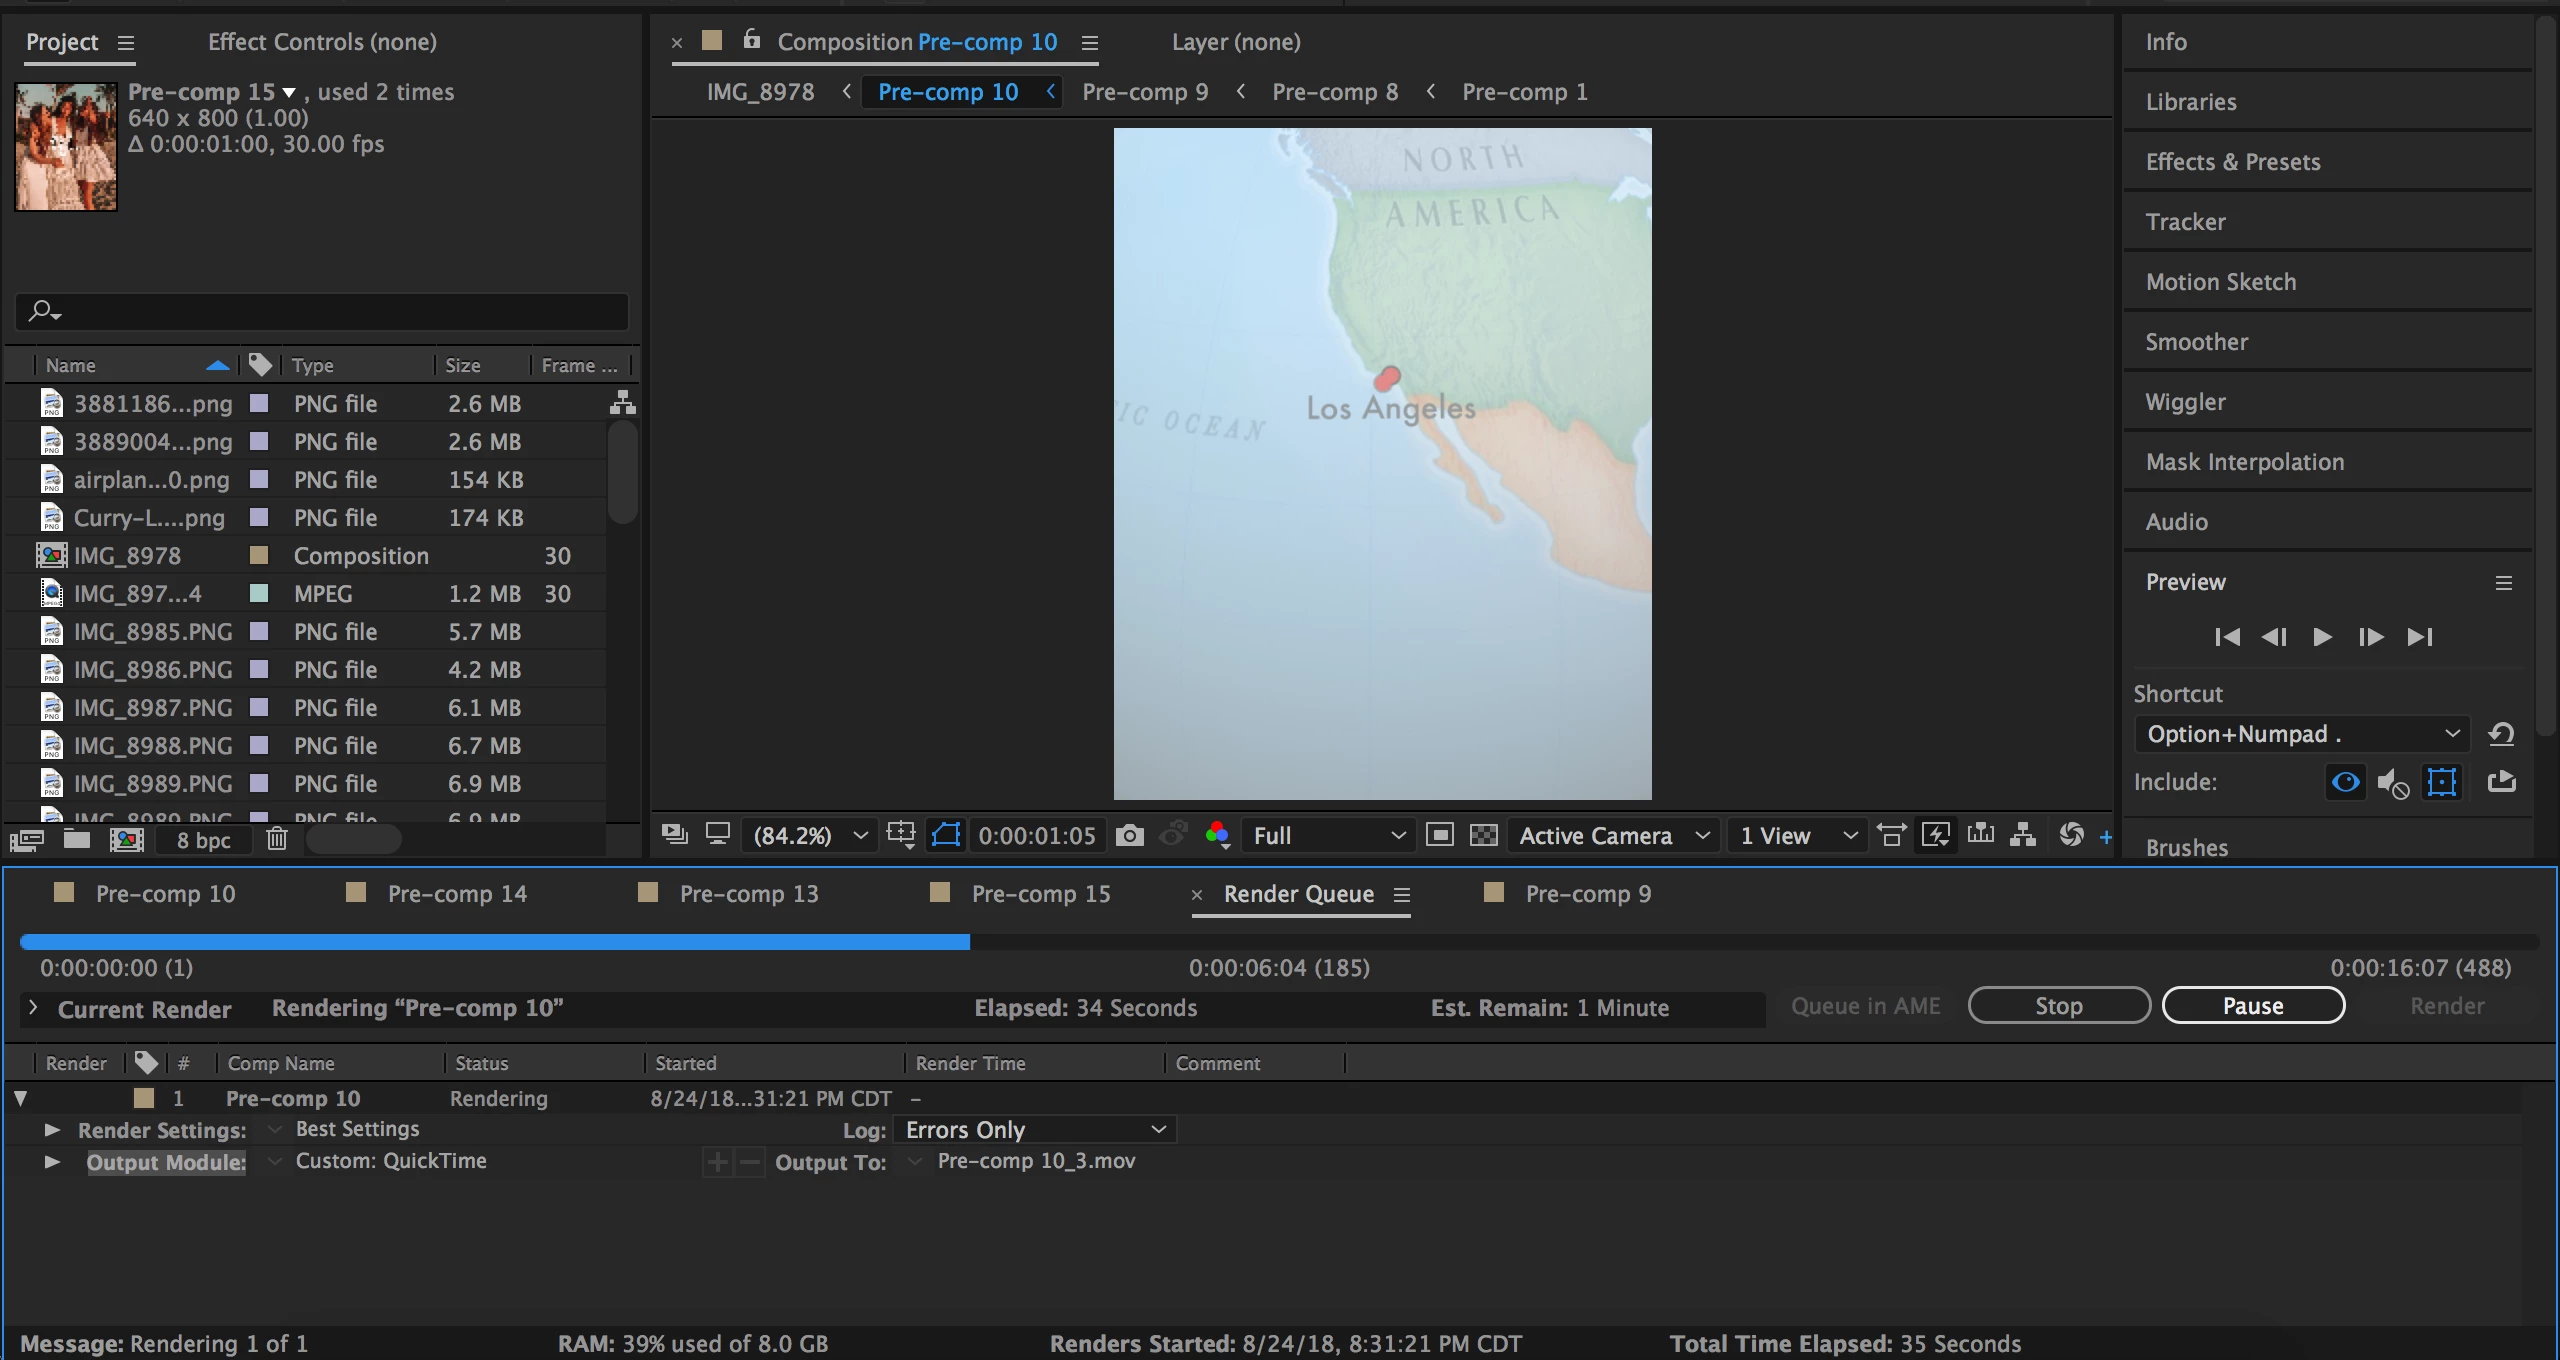
Task: Click the snapshot camera icon
Action: pos(1129,835)
